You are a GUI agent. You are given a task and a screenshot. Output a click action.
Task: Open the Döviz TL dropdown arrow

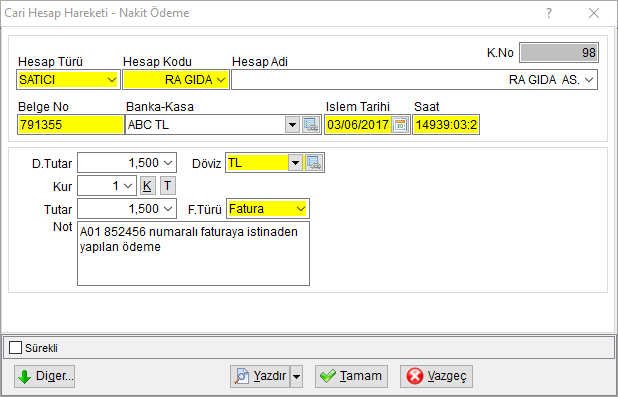click(295, 163)
